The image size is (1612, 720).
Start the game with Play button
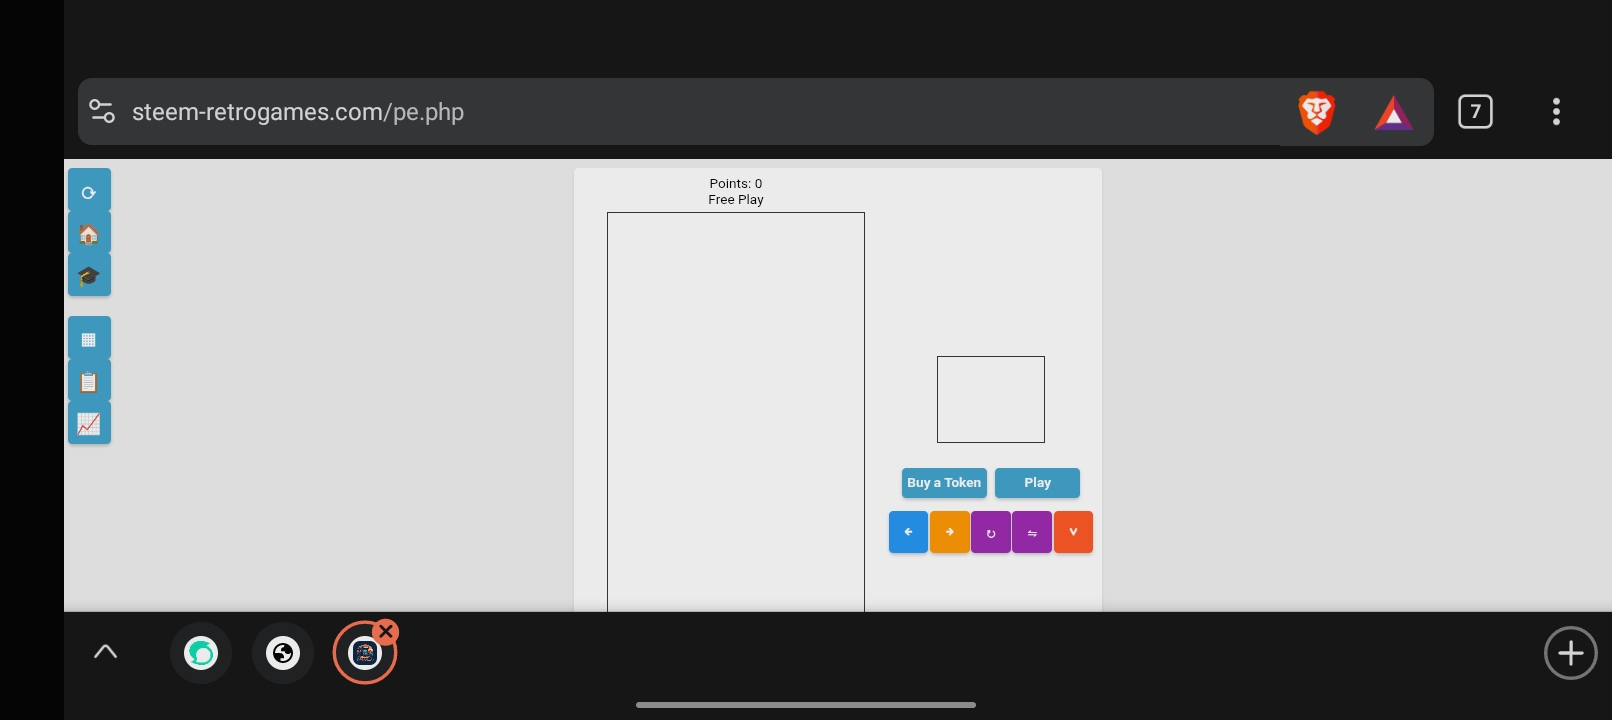1037,483
